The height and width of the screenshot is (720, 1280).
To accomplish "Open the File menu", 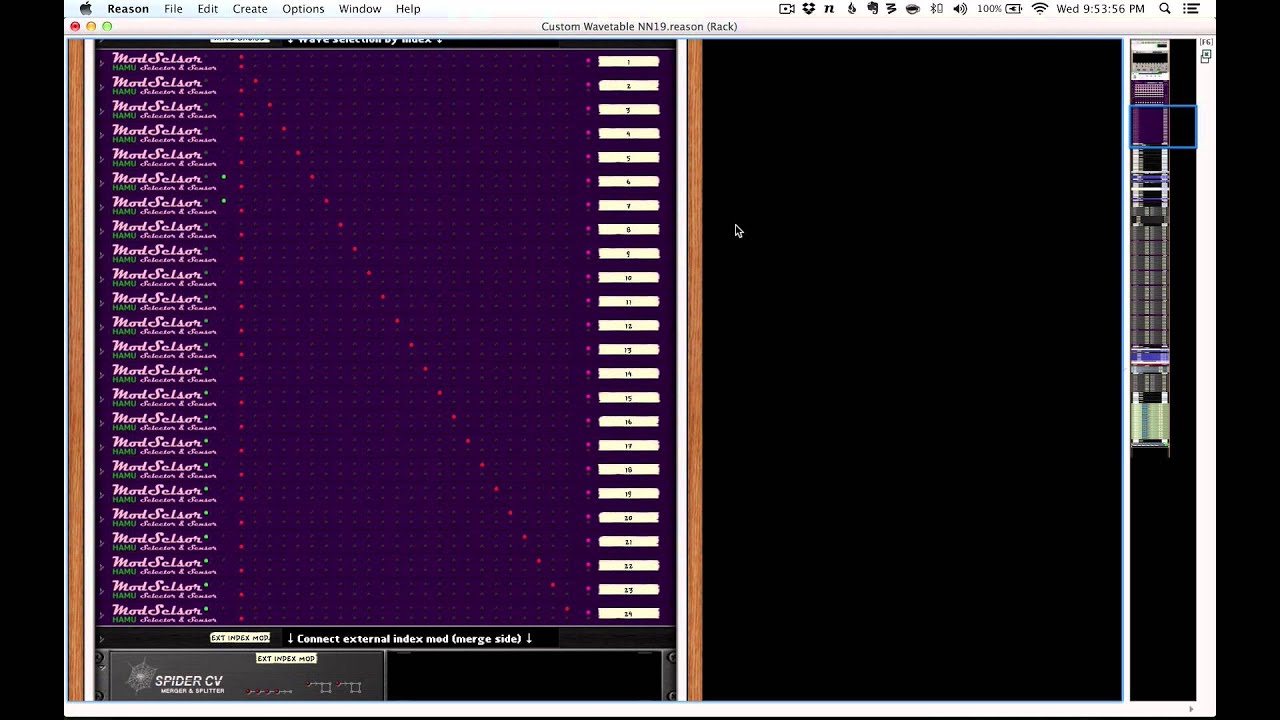I will 173,8.
